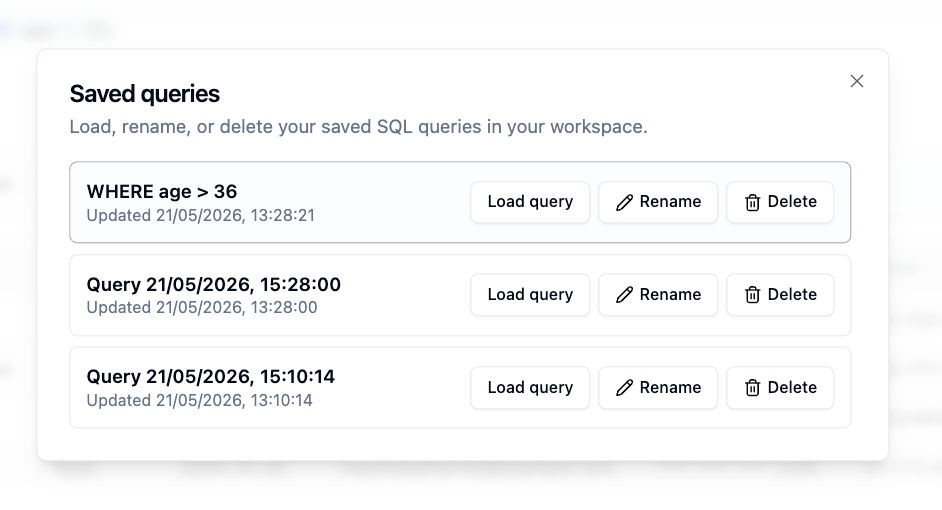Load the 'WHERE age > 36' query
Screen dimensions: 942x510
[530, 202]
